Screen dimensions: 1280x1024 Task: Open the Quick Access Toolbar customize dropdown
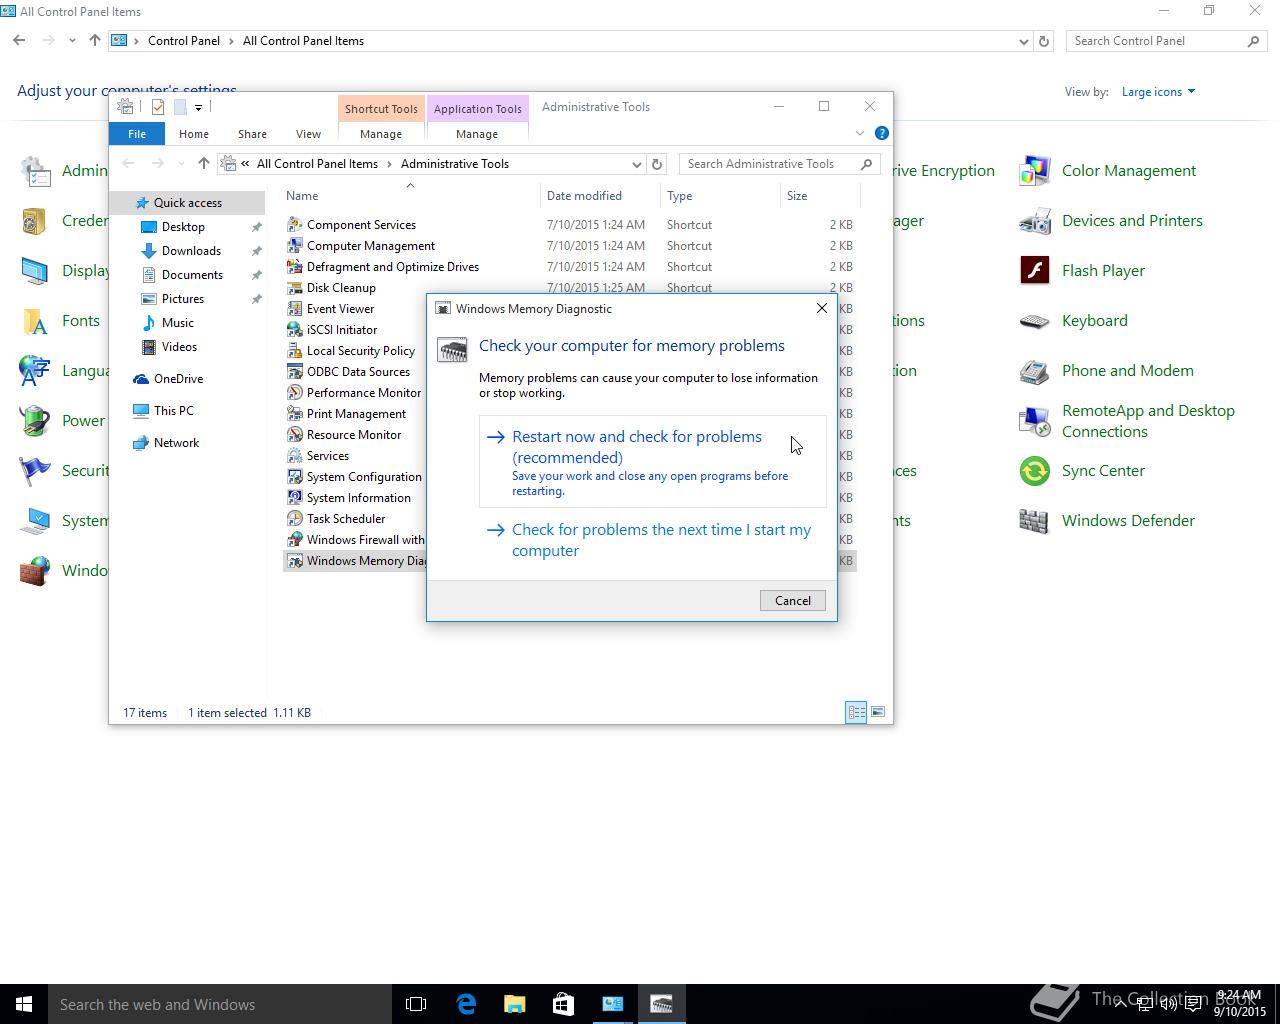(198, 107)
